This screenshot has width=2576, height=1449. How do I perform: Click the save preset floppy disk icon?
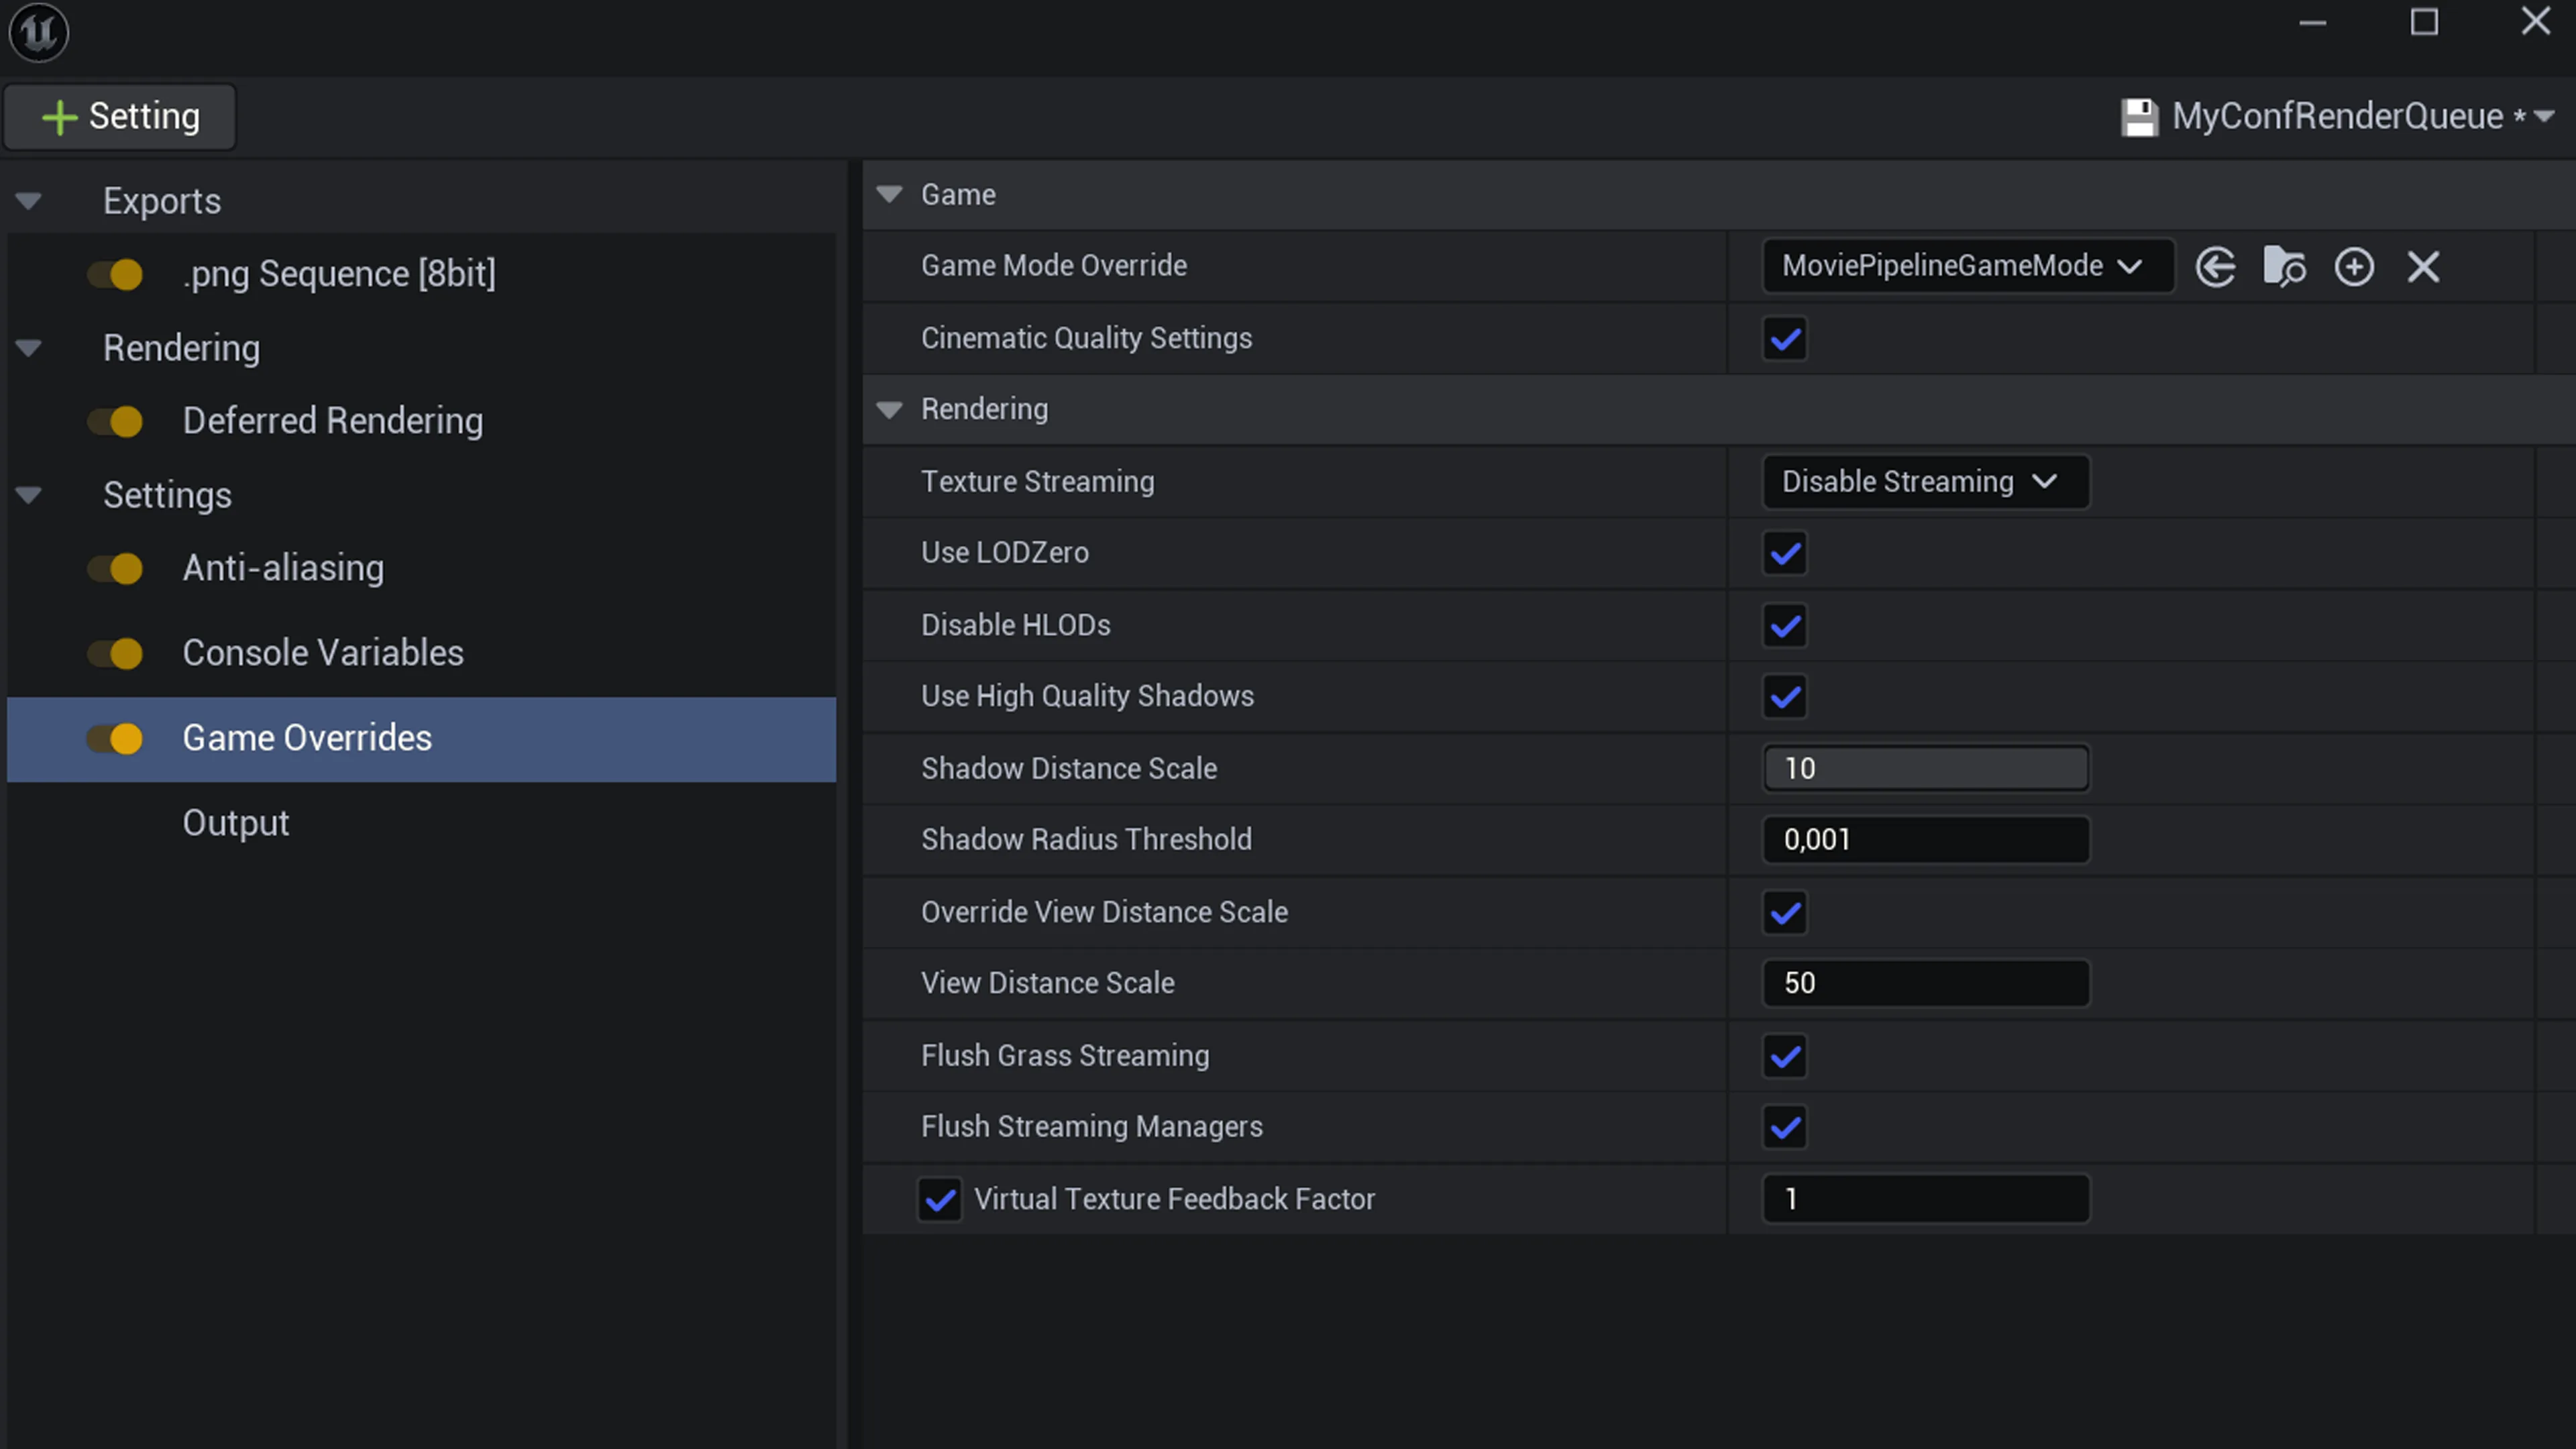coord(2140,117)
